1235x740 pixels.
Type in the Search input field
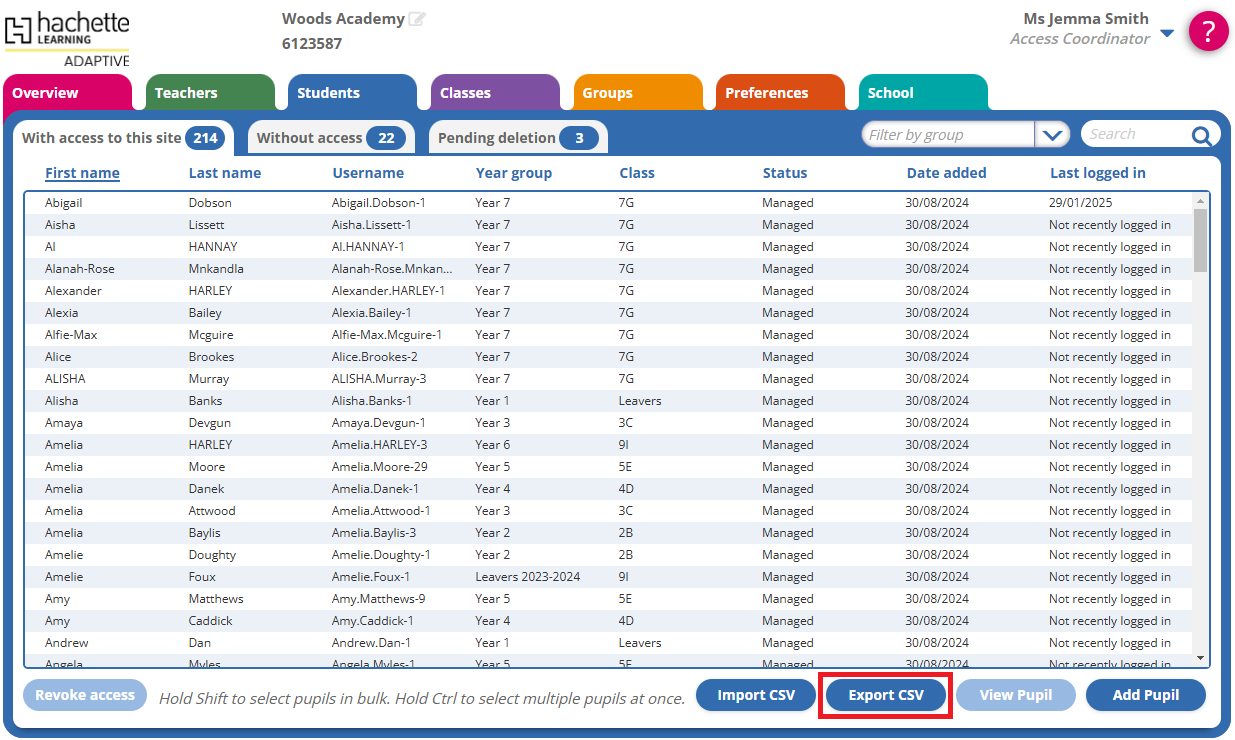point(1133,135)
